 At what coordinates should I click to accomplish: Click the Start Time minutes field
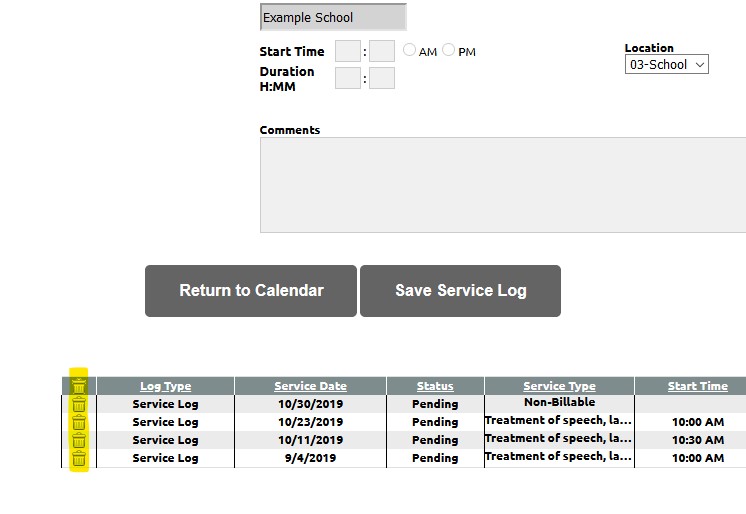[x=382, y=51]
